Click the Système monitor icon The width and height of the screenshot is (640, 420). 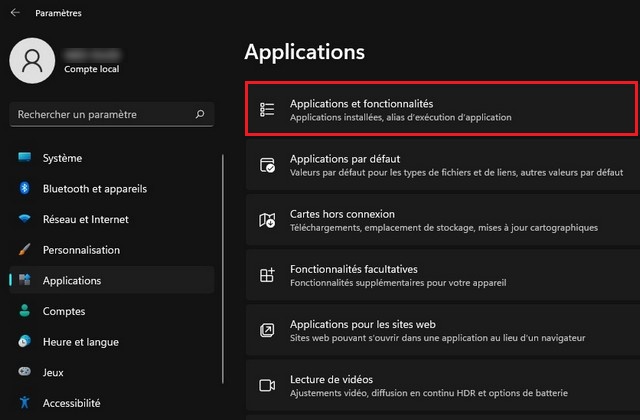[24, 158]
